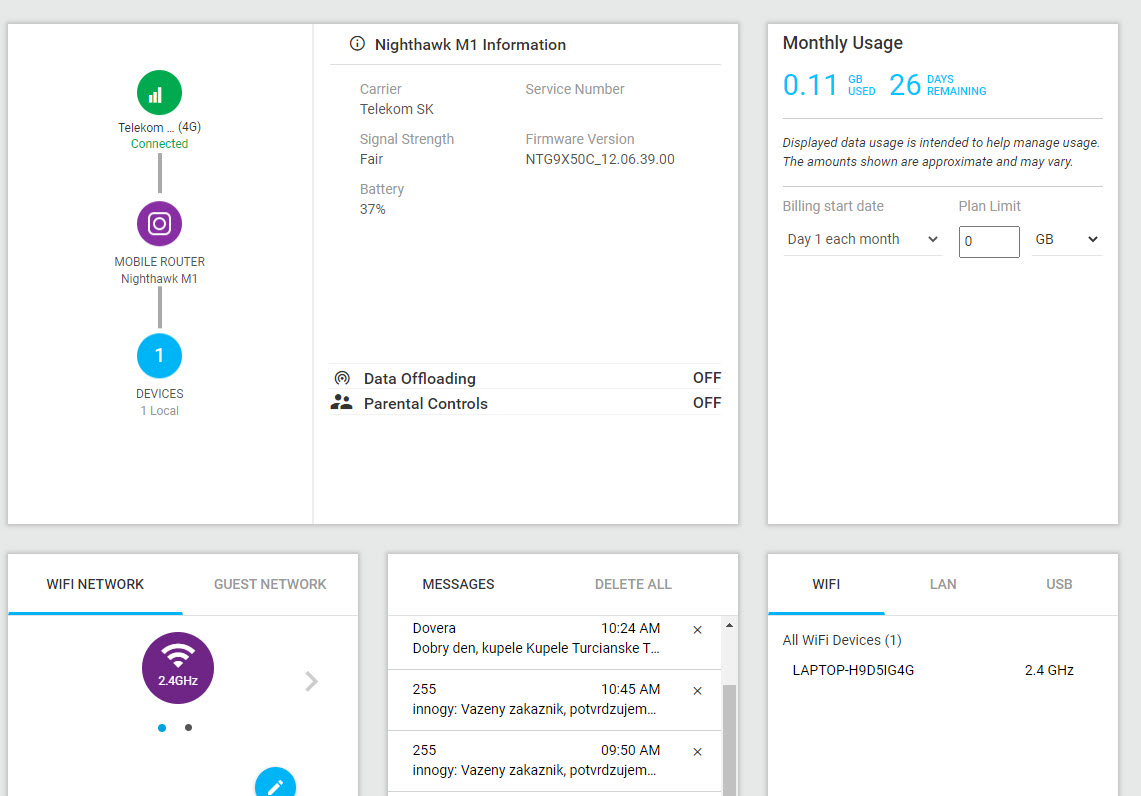Open the LAPTOP-H9D5IG4G device entry

pyautogui.click(x=853, y=670)
